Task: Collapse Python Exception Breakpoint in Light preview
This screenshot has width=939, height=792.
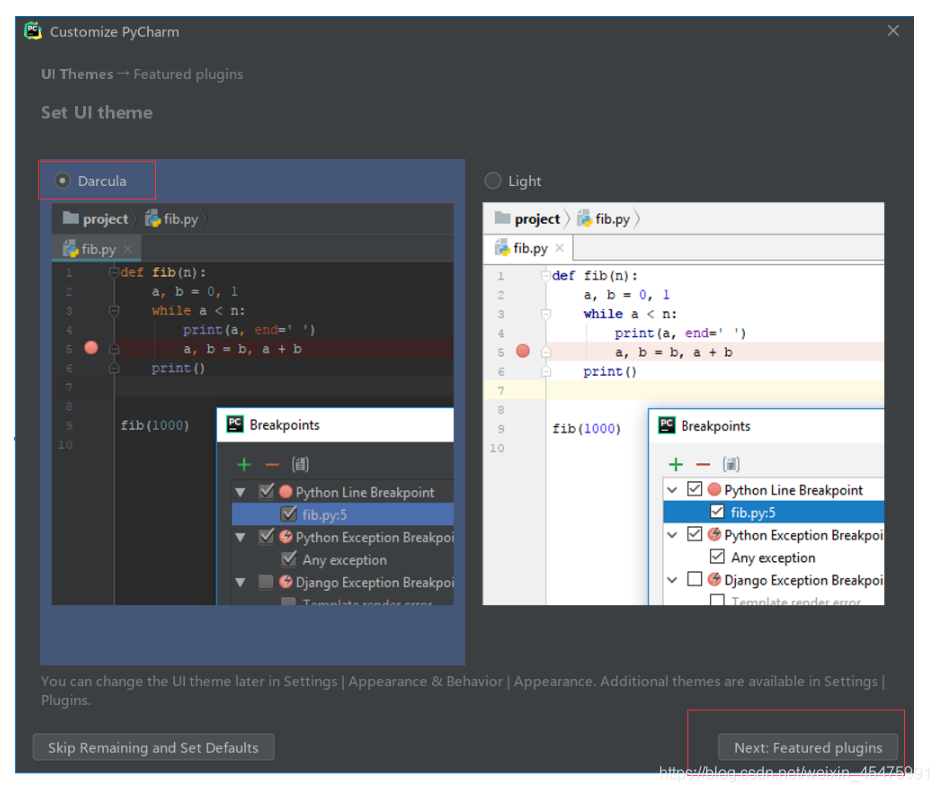Action: pyautogui.click(x=673, y=535)
